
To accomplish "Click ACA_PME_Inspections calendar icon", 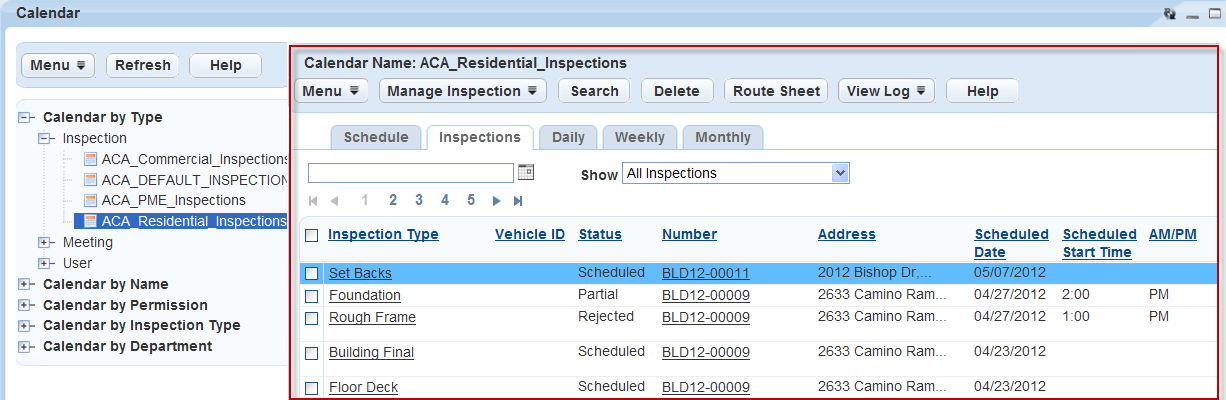I will point(91,200).
